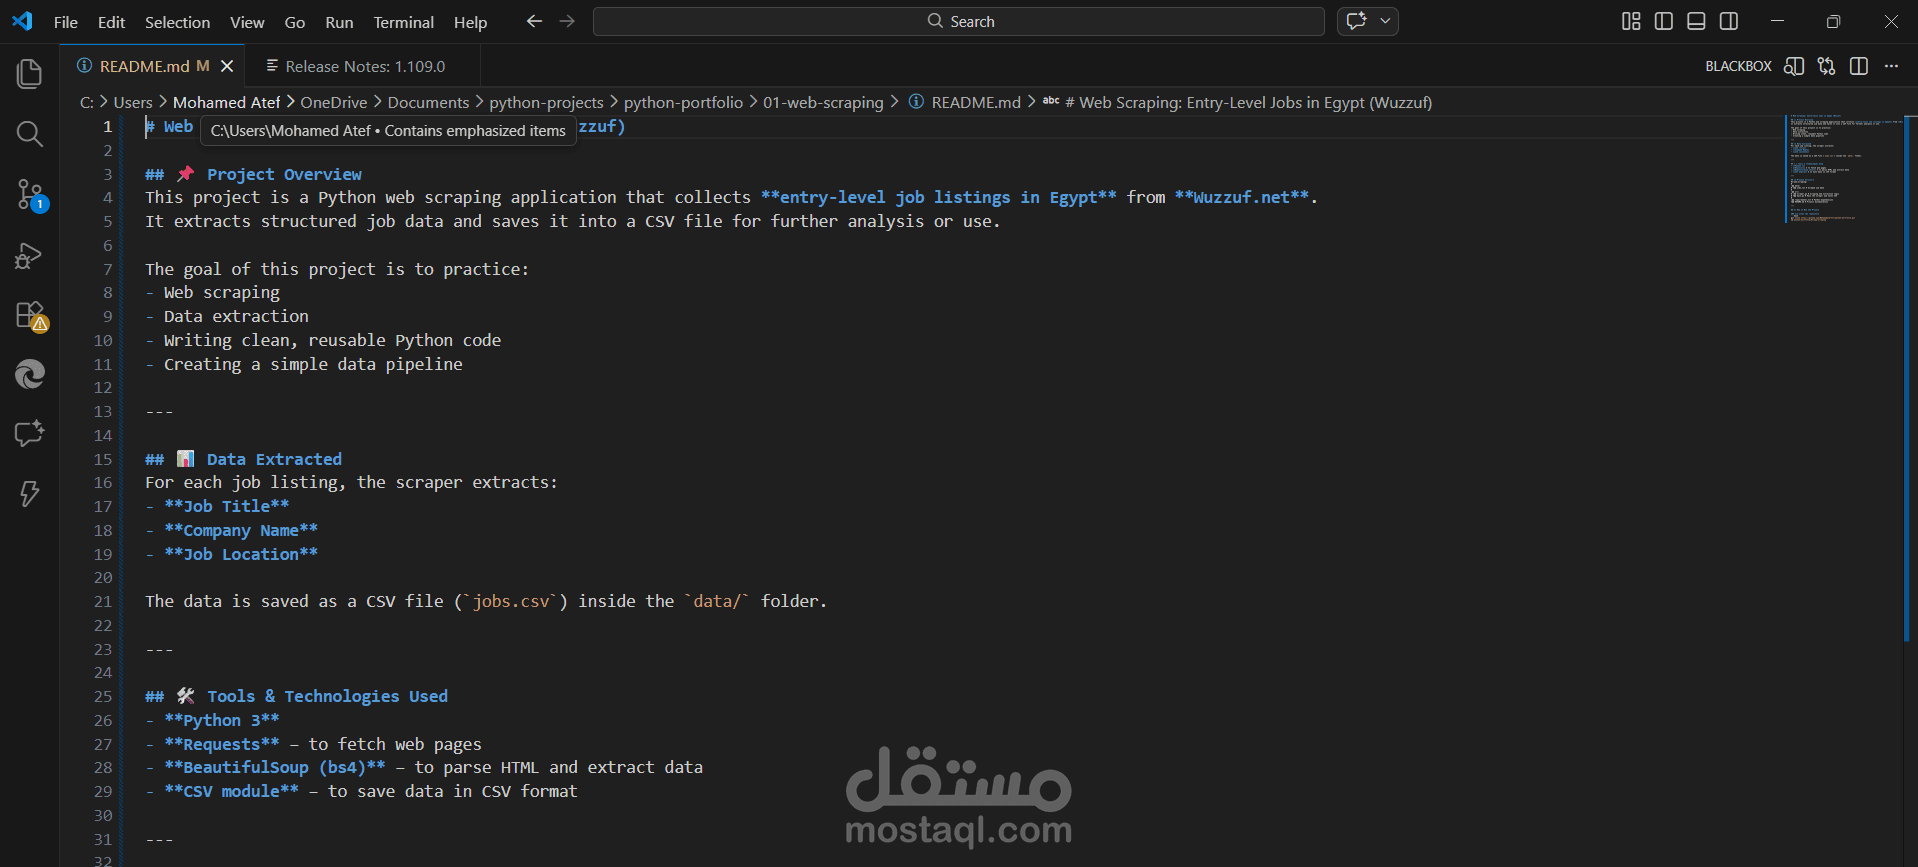Click the Release Notes tab file icon

pos(272,65)
